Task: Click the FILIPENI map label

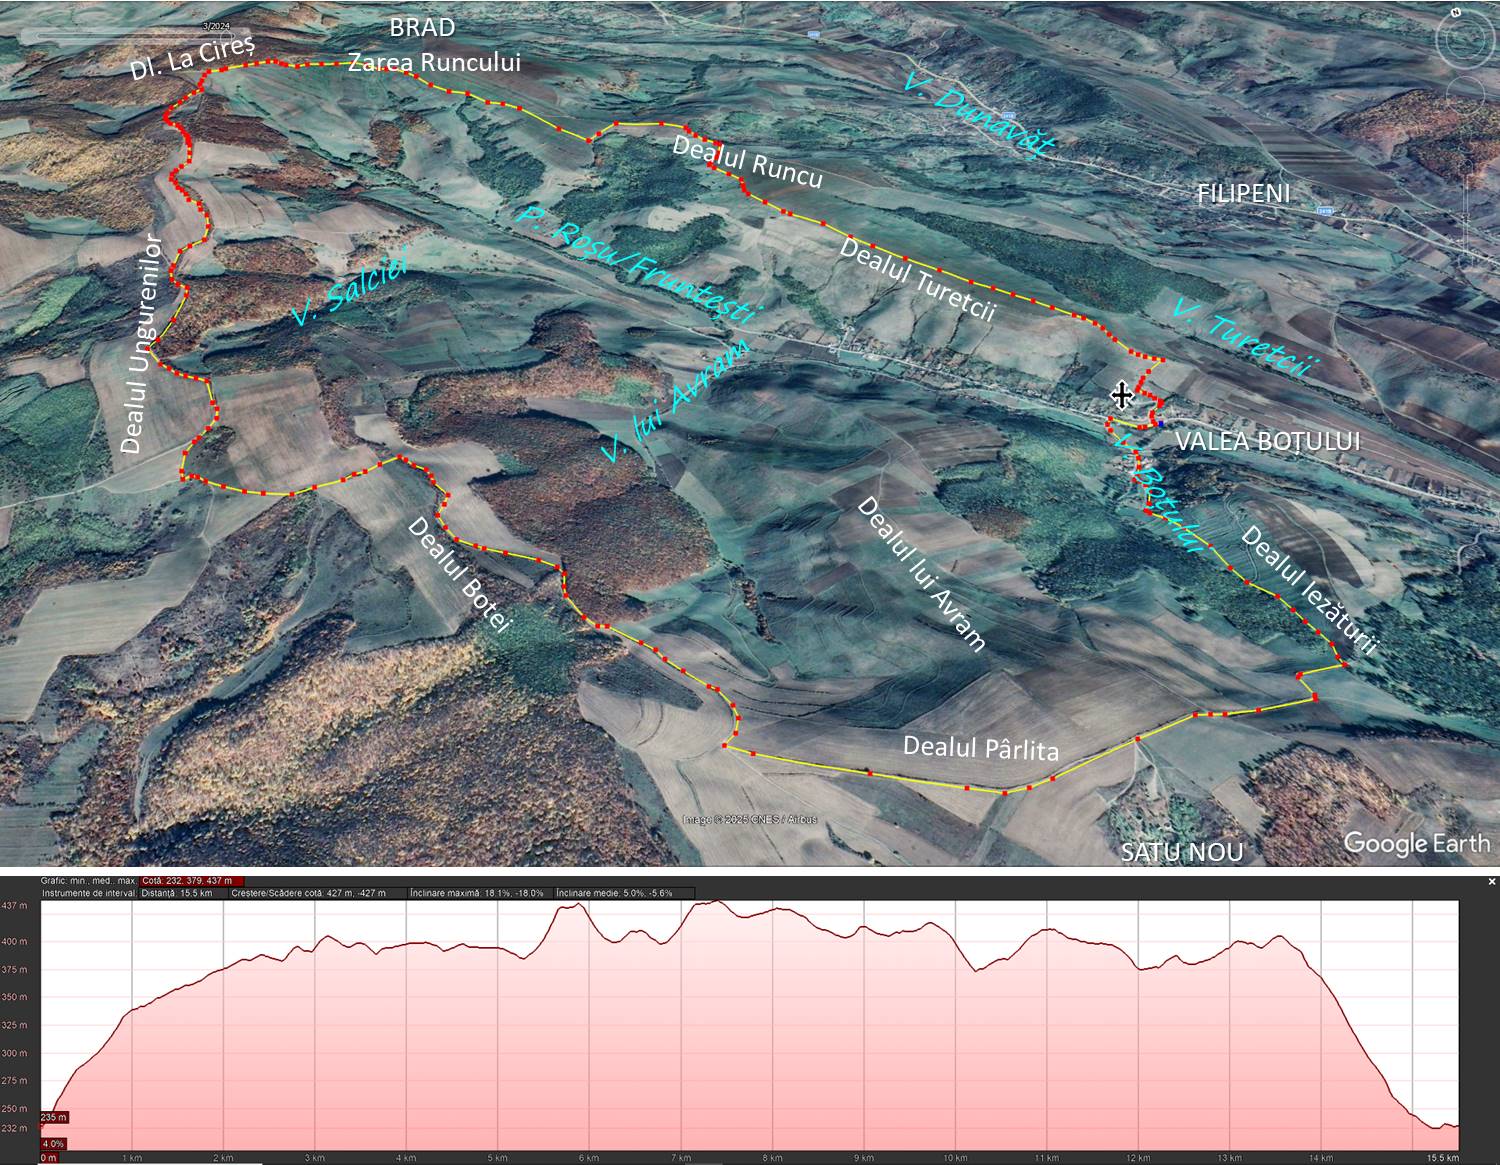Action: pos(1243,194)
